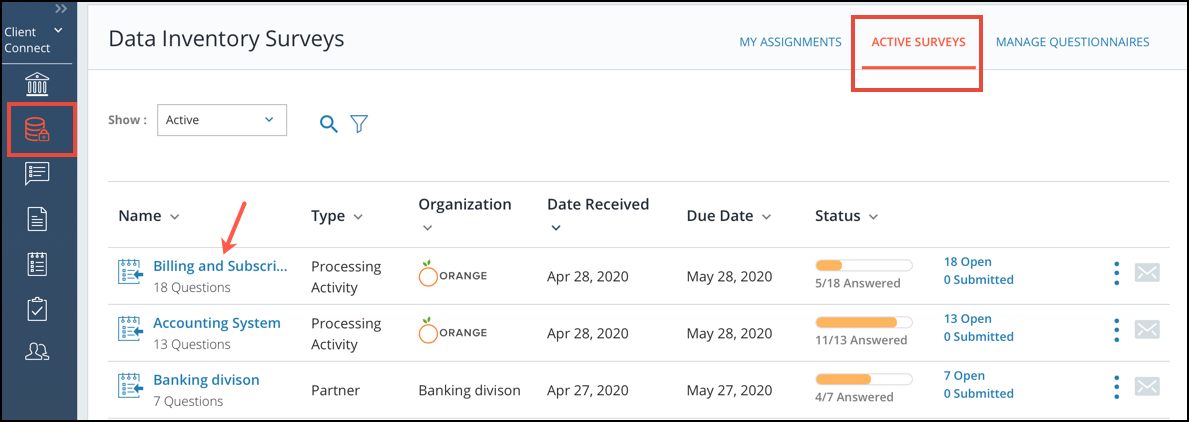Open the chat list icon in sidebar
The image size is (1189, 422).
(x=37, y=174)
